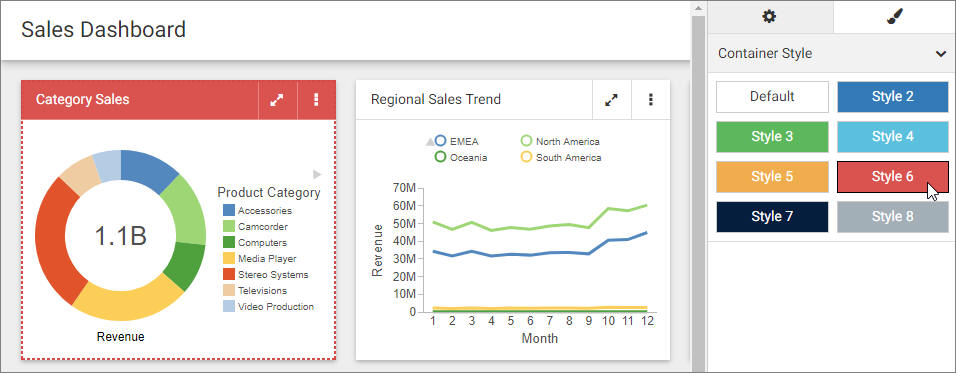Image resolution: width=956 pixels, height=373 pixels.
Task: Select the navy Style 7 button
Action: pos(772,217)
